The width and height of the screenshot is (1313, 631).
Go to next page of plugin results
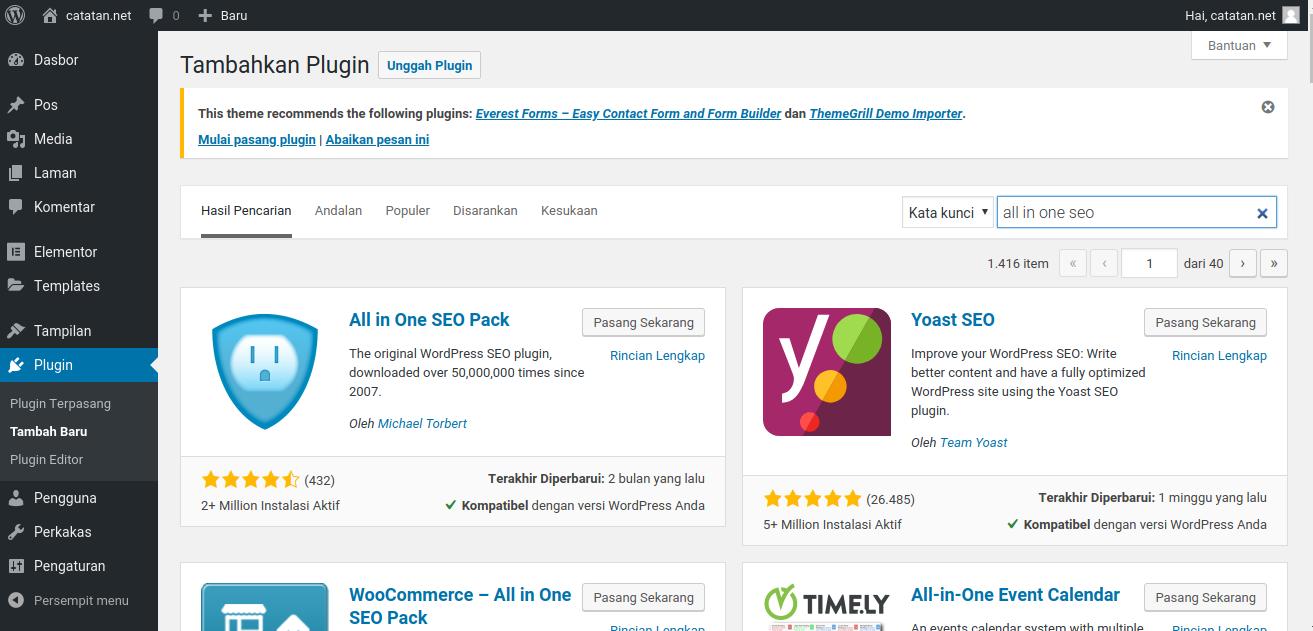point(1242,263)
